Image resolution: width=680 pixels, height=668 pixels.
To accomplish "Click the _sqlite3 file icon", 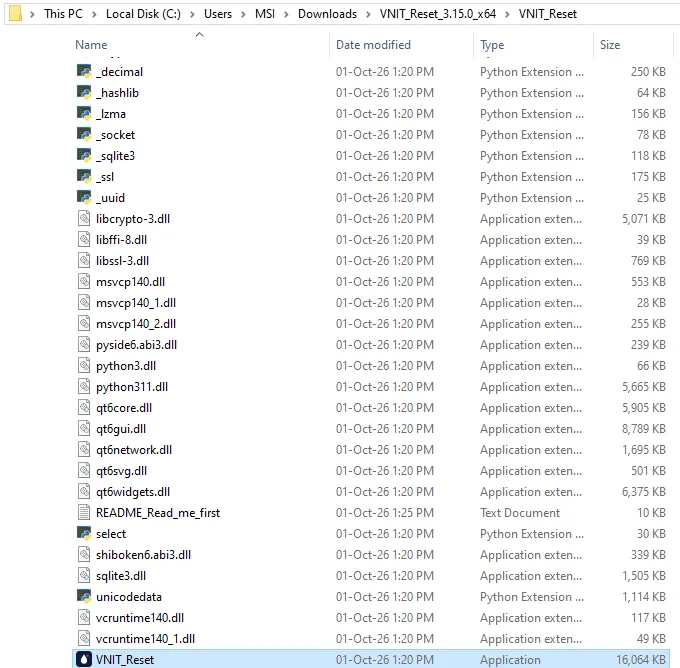I will 84,156.
